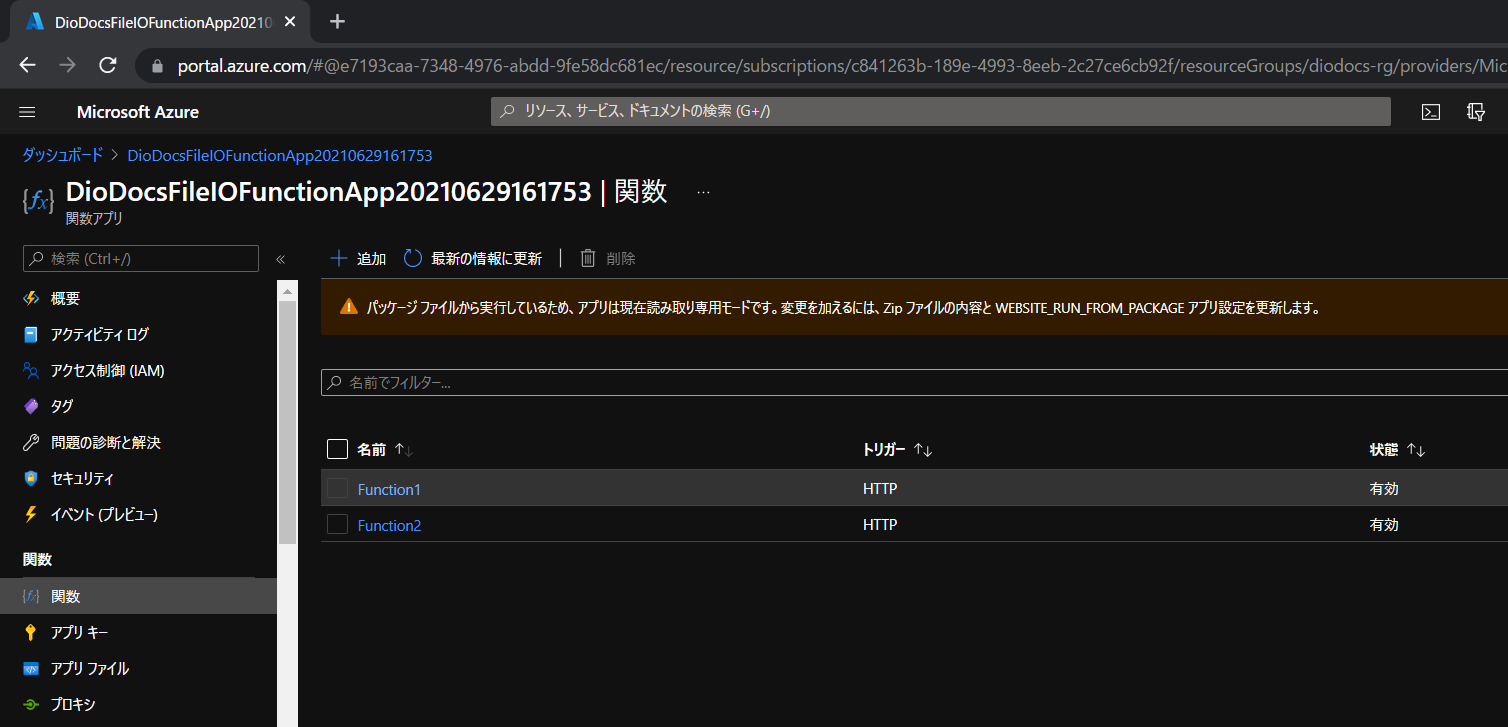Sort by 名前 column sort arrows
The width and height of the screenshot is (1508, 727).
tap(404, 450)
